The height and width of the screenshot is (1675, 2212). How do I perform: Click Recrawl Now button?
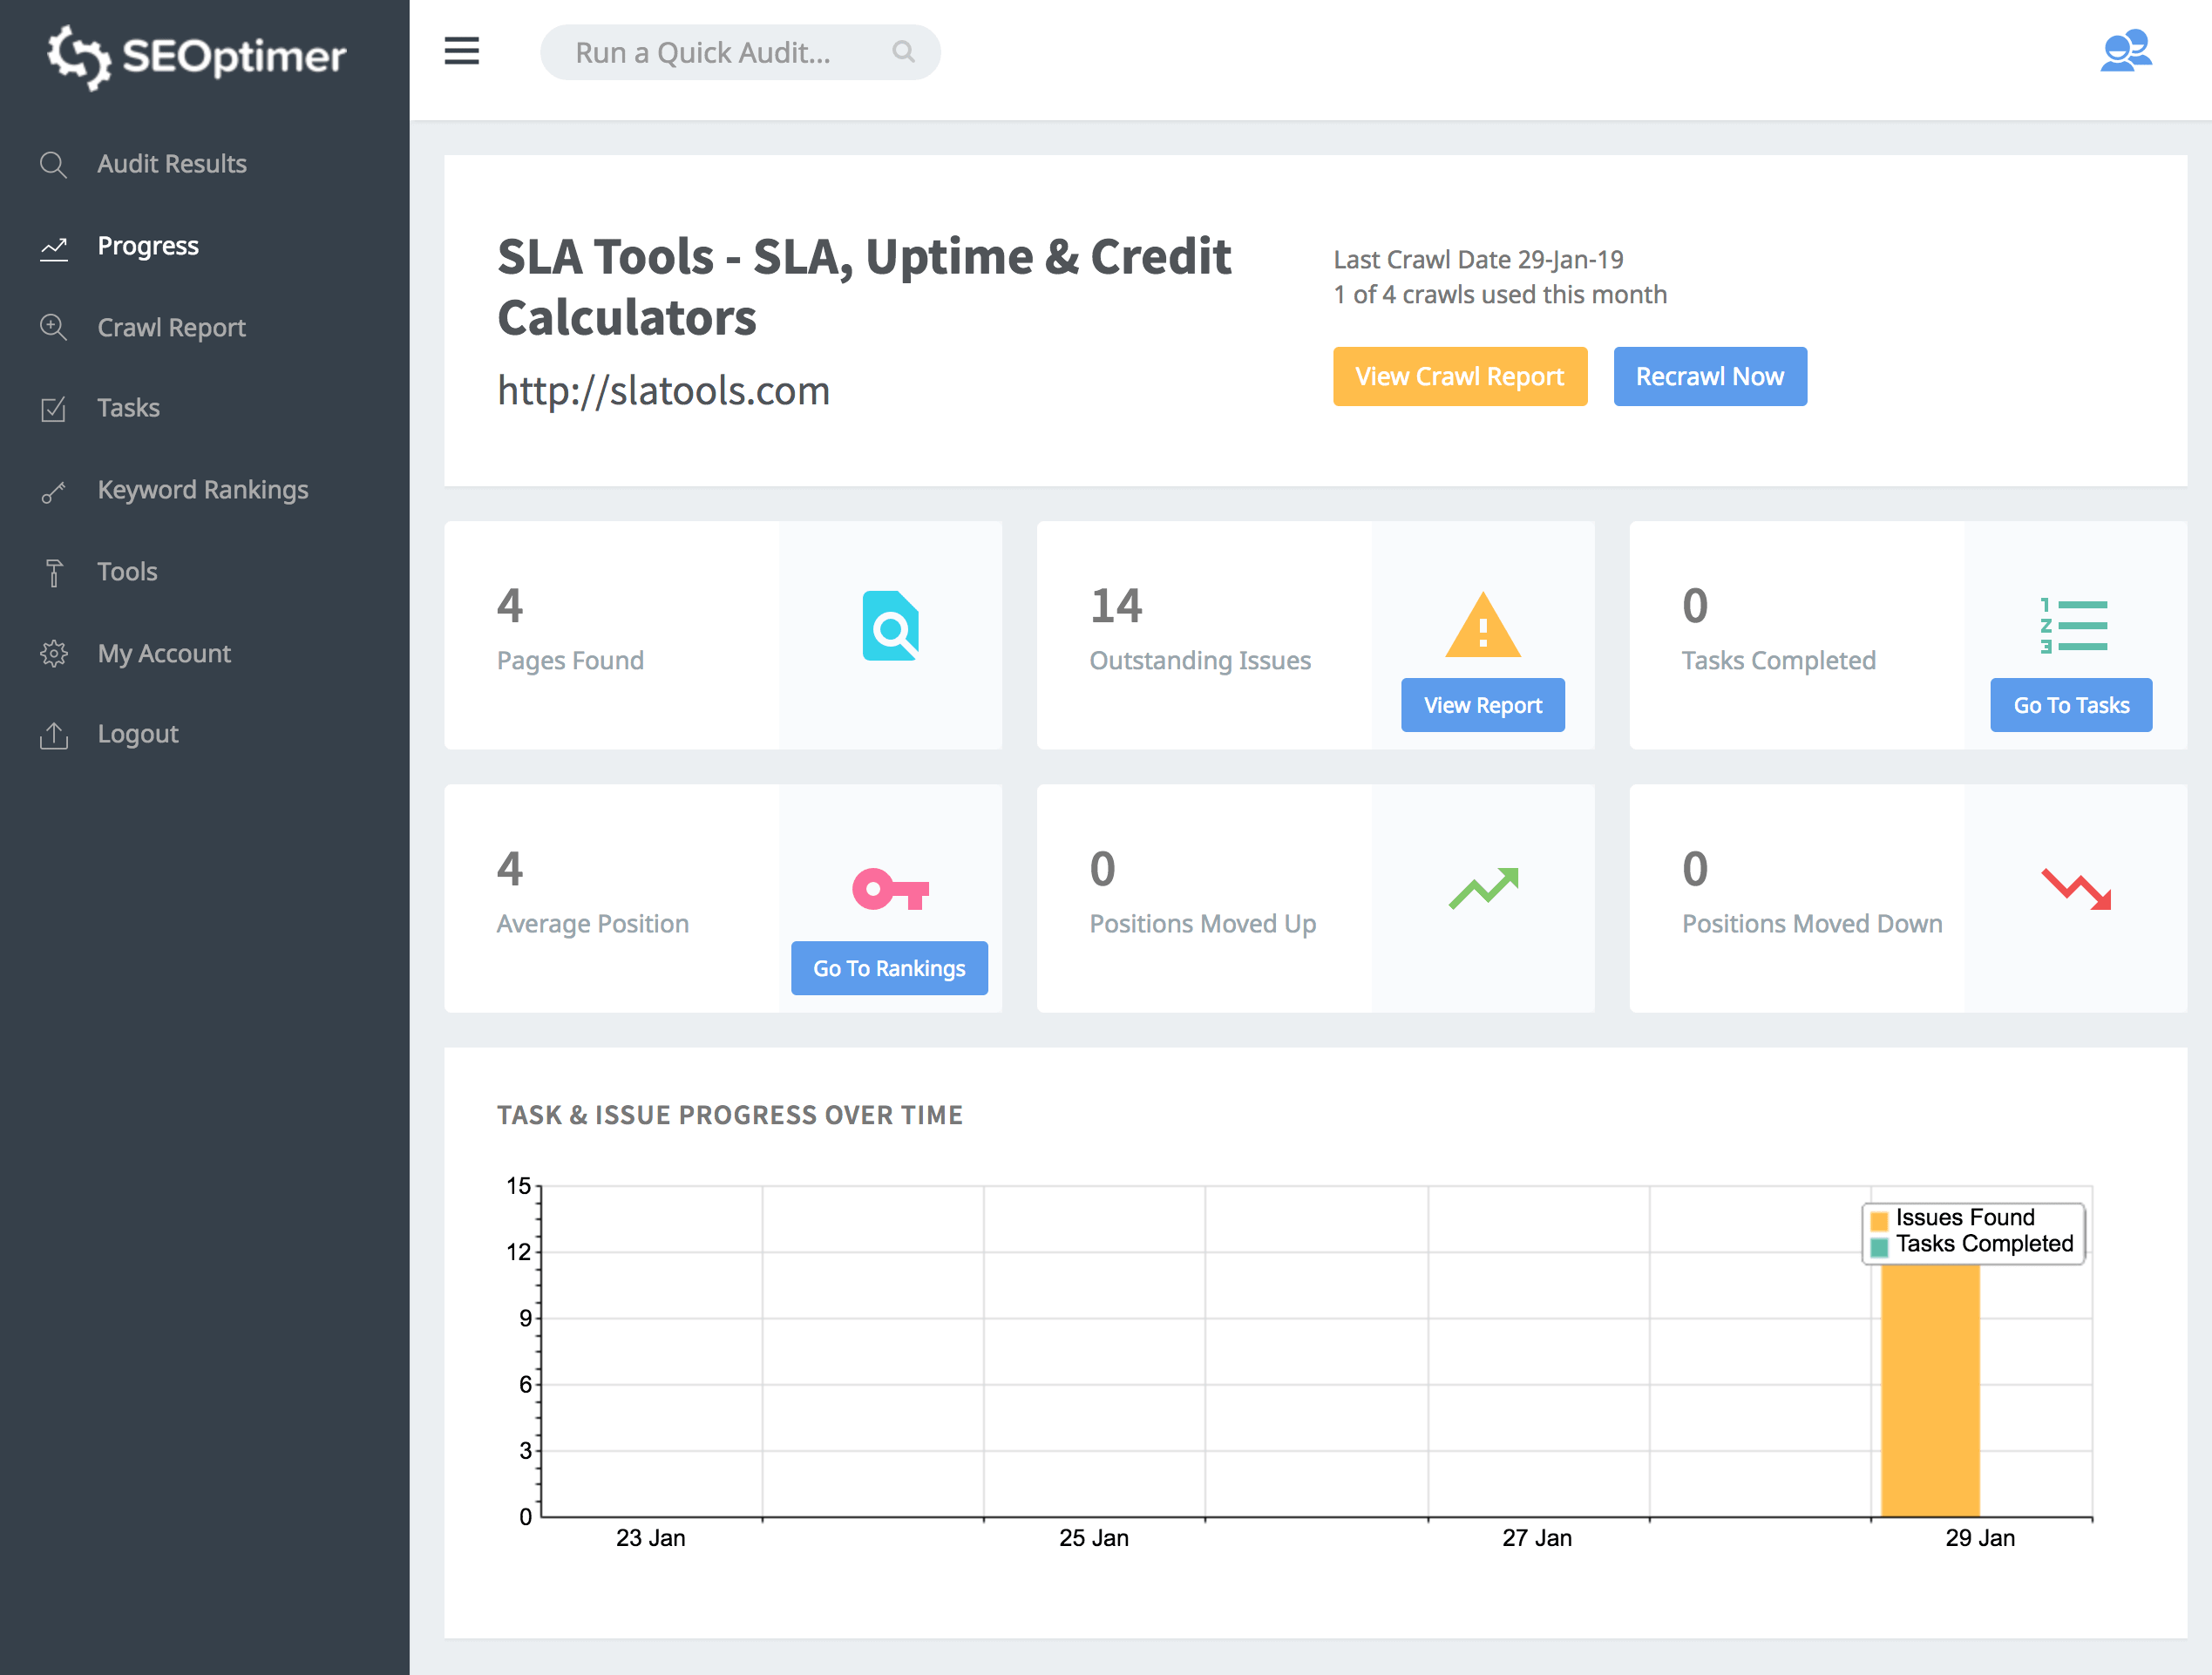pos(1709,375)
